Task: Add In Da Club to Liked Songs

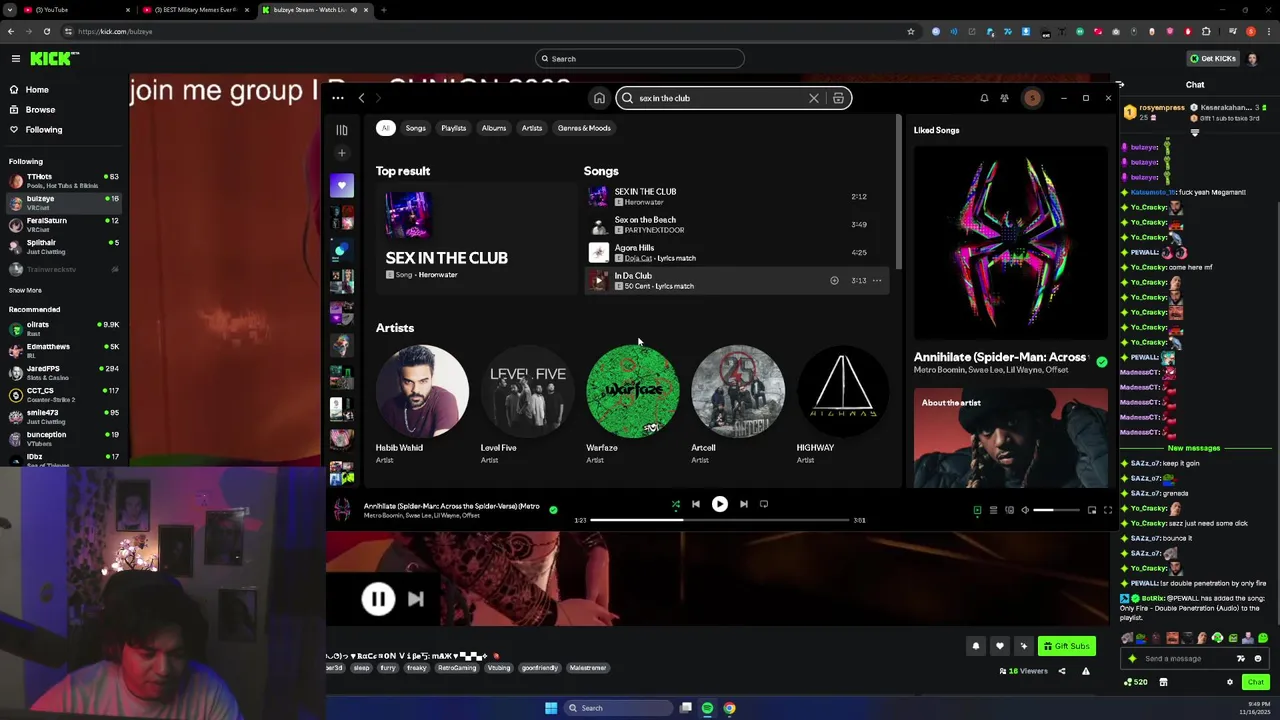Action: (834, 281)
